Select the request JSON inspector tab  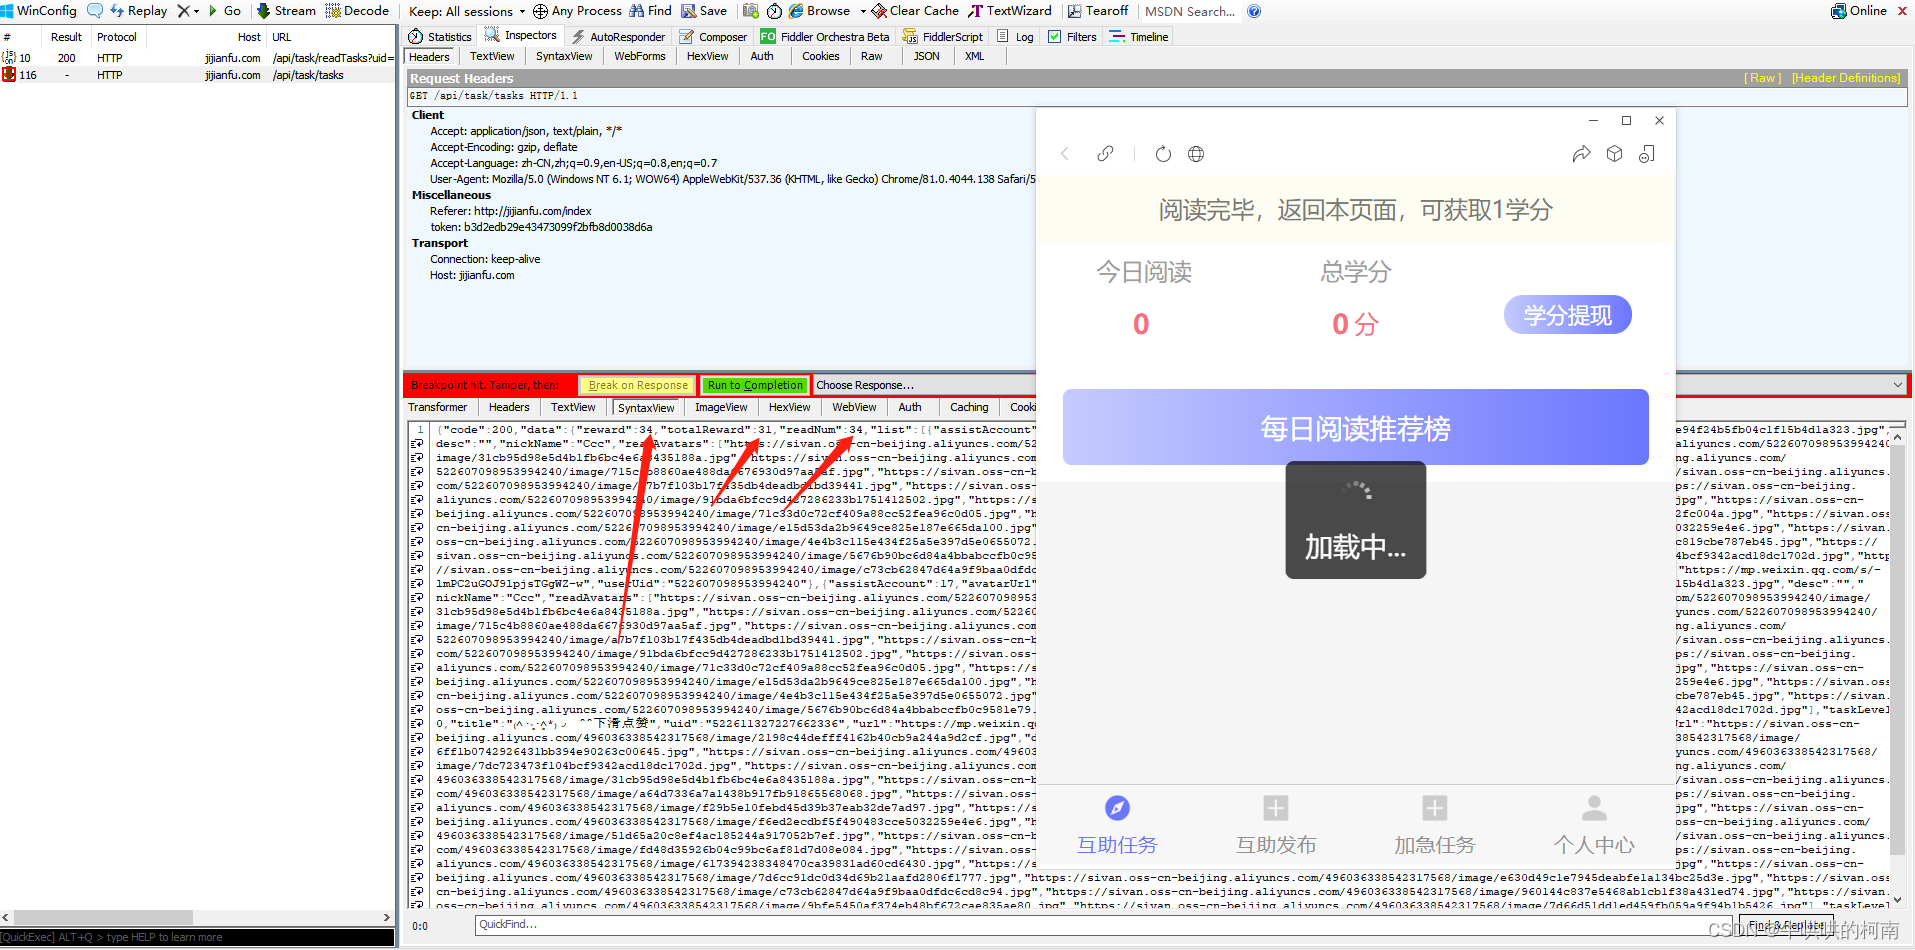point(927,56)
